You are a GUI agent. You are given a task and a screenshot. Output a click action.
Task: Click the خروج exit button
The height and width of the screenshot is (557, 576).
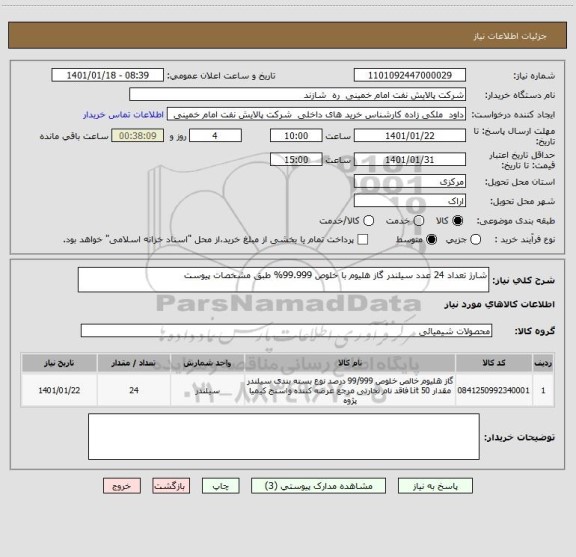pyautogui.click(x=122, y=486)
